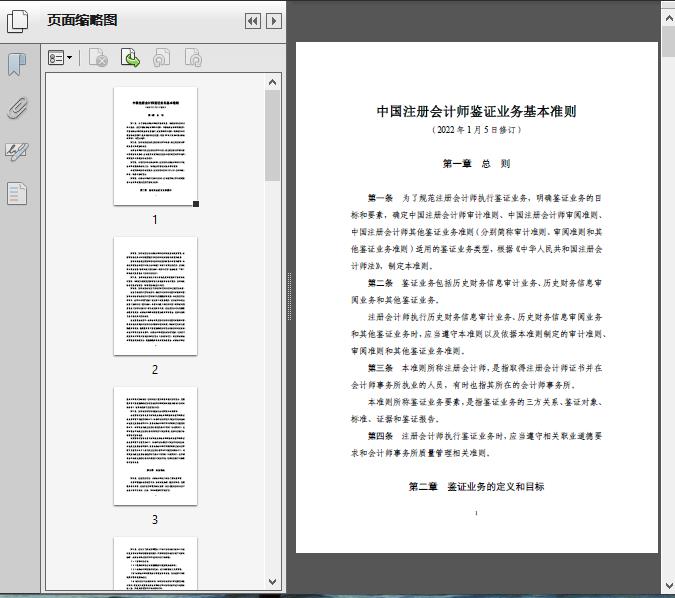
Task: Click the right arrow panel button
Action: pyautogui.click(x=274, y=21)
